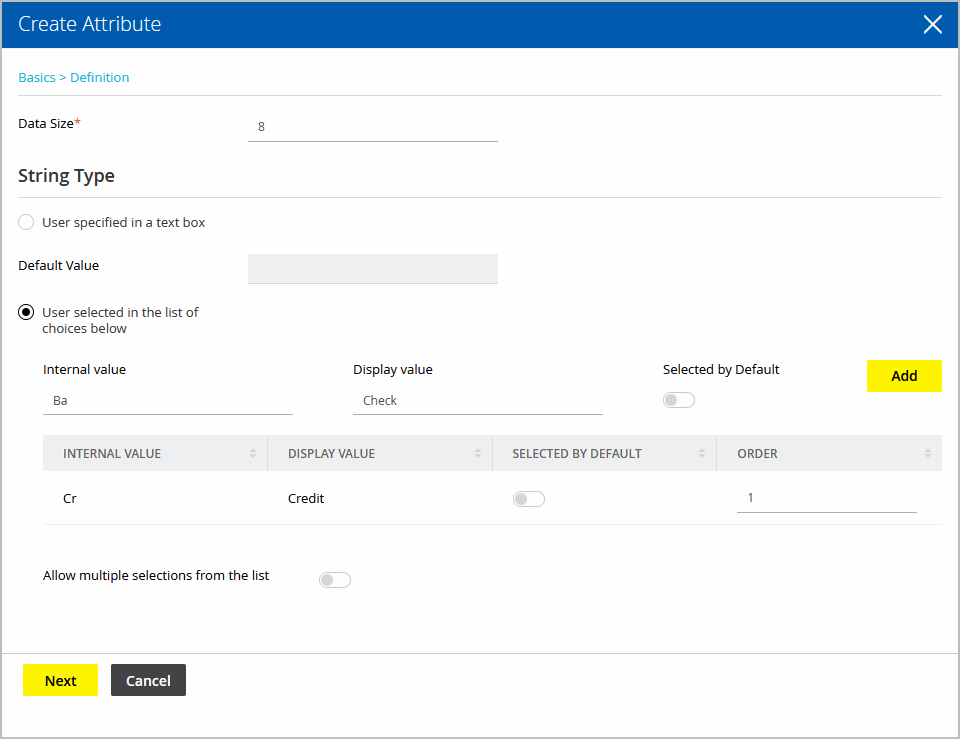This screenshot has height=739, width=960.
Task: Click the Basics breadcrumb link
Action: (37, 78)
